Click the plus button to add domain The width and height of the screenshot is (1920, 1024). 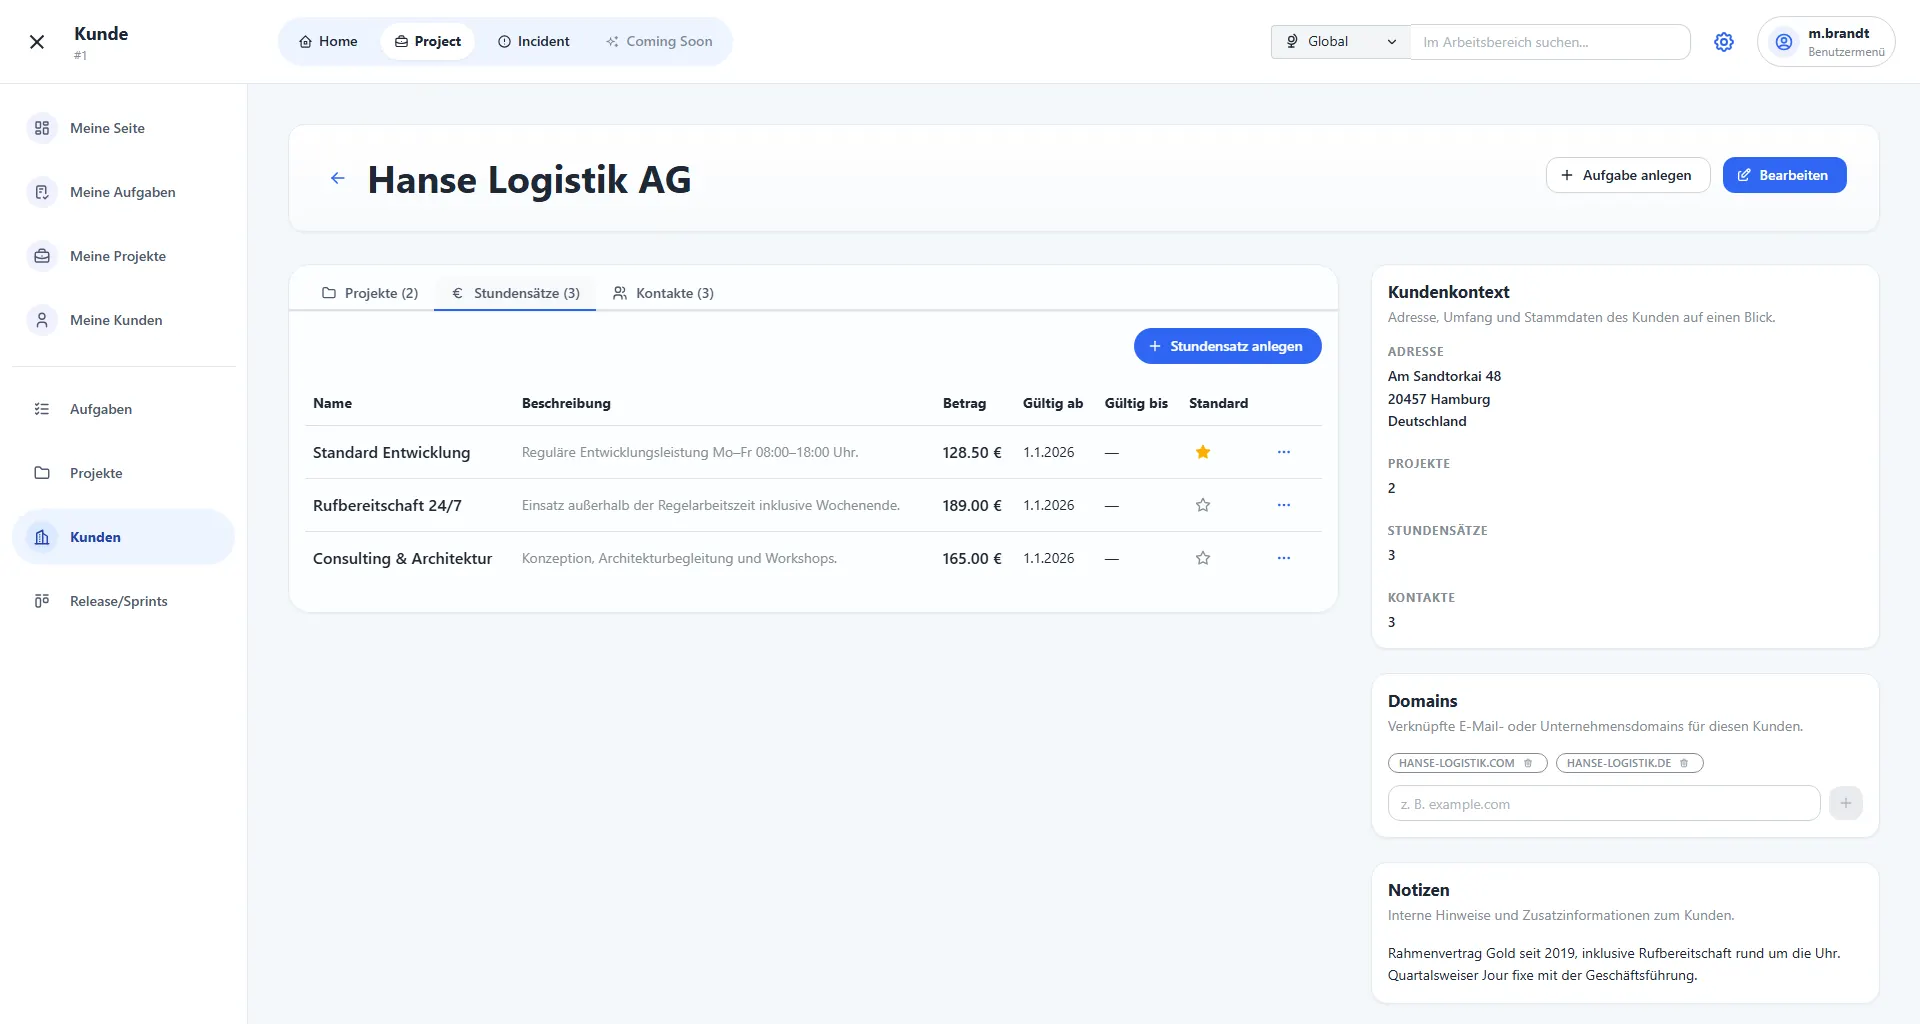click(1846, 803)
